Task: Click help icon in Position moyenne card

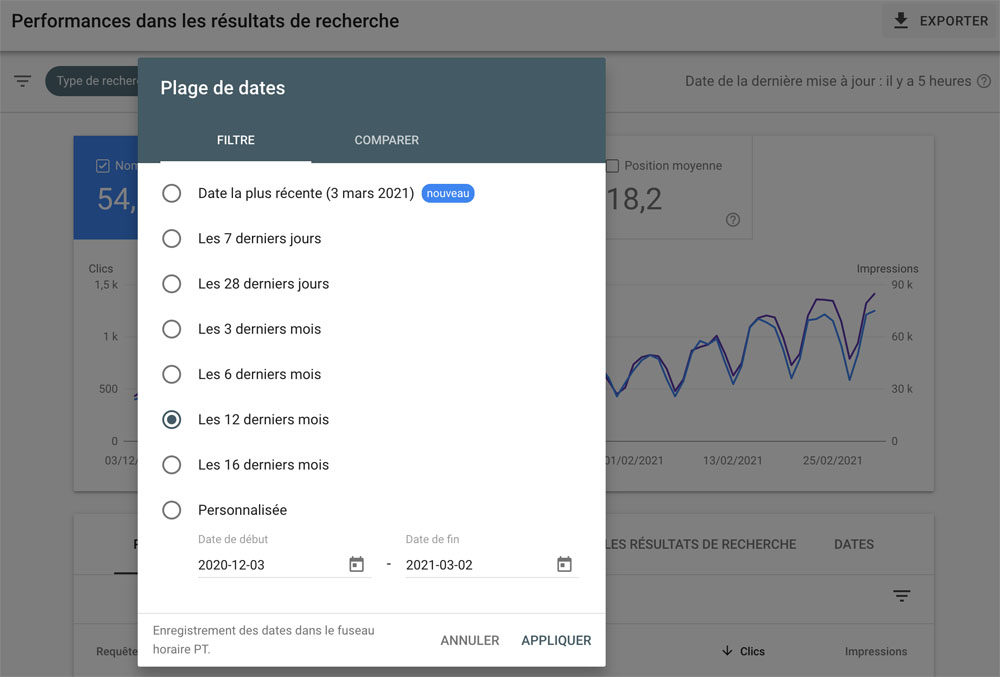Action: (733, 220)
